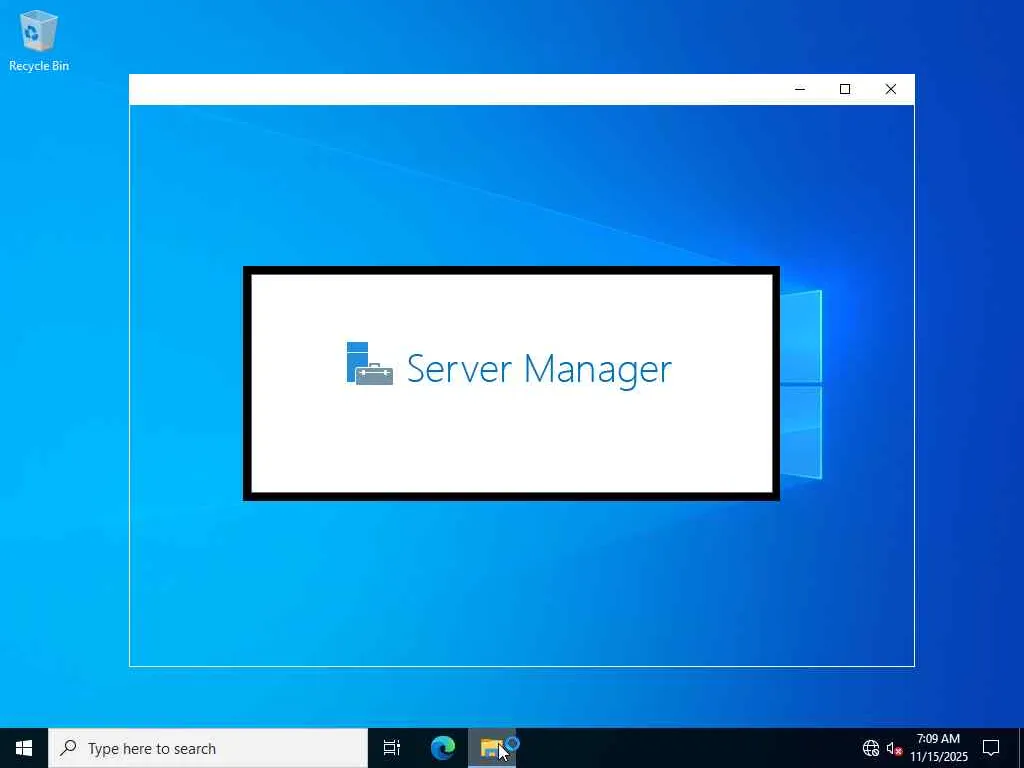This screenshot has width=1024, height=768.
Task: Open File Explorer from the taskbar
Action: coord(491,748)
